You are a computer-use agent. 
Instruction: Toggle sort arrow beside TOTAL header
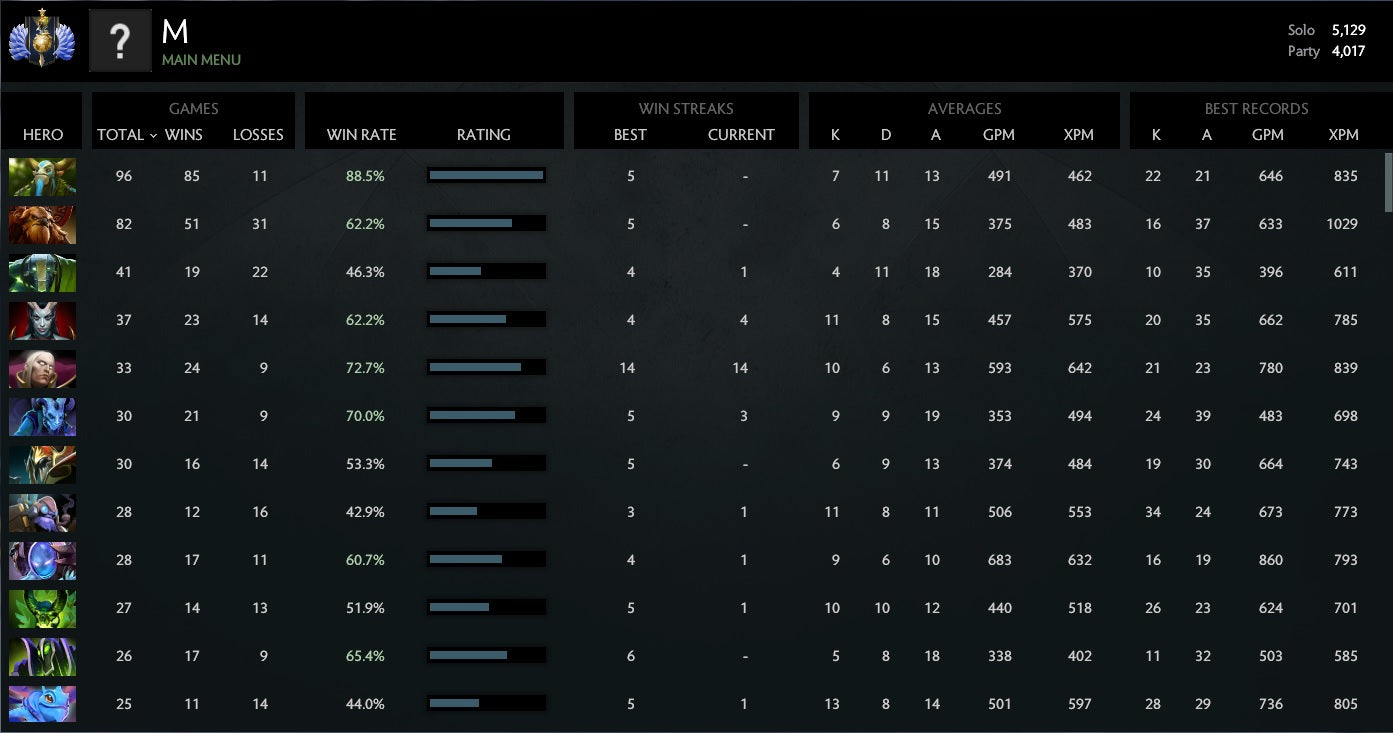point(153,135)
